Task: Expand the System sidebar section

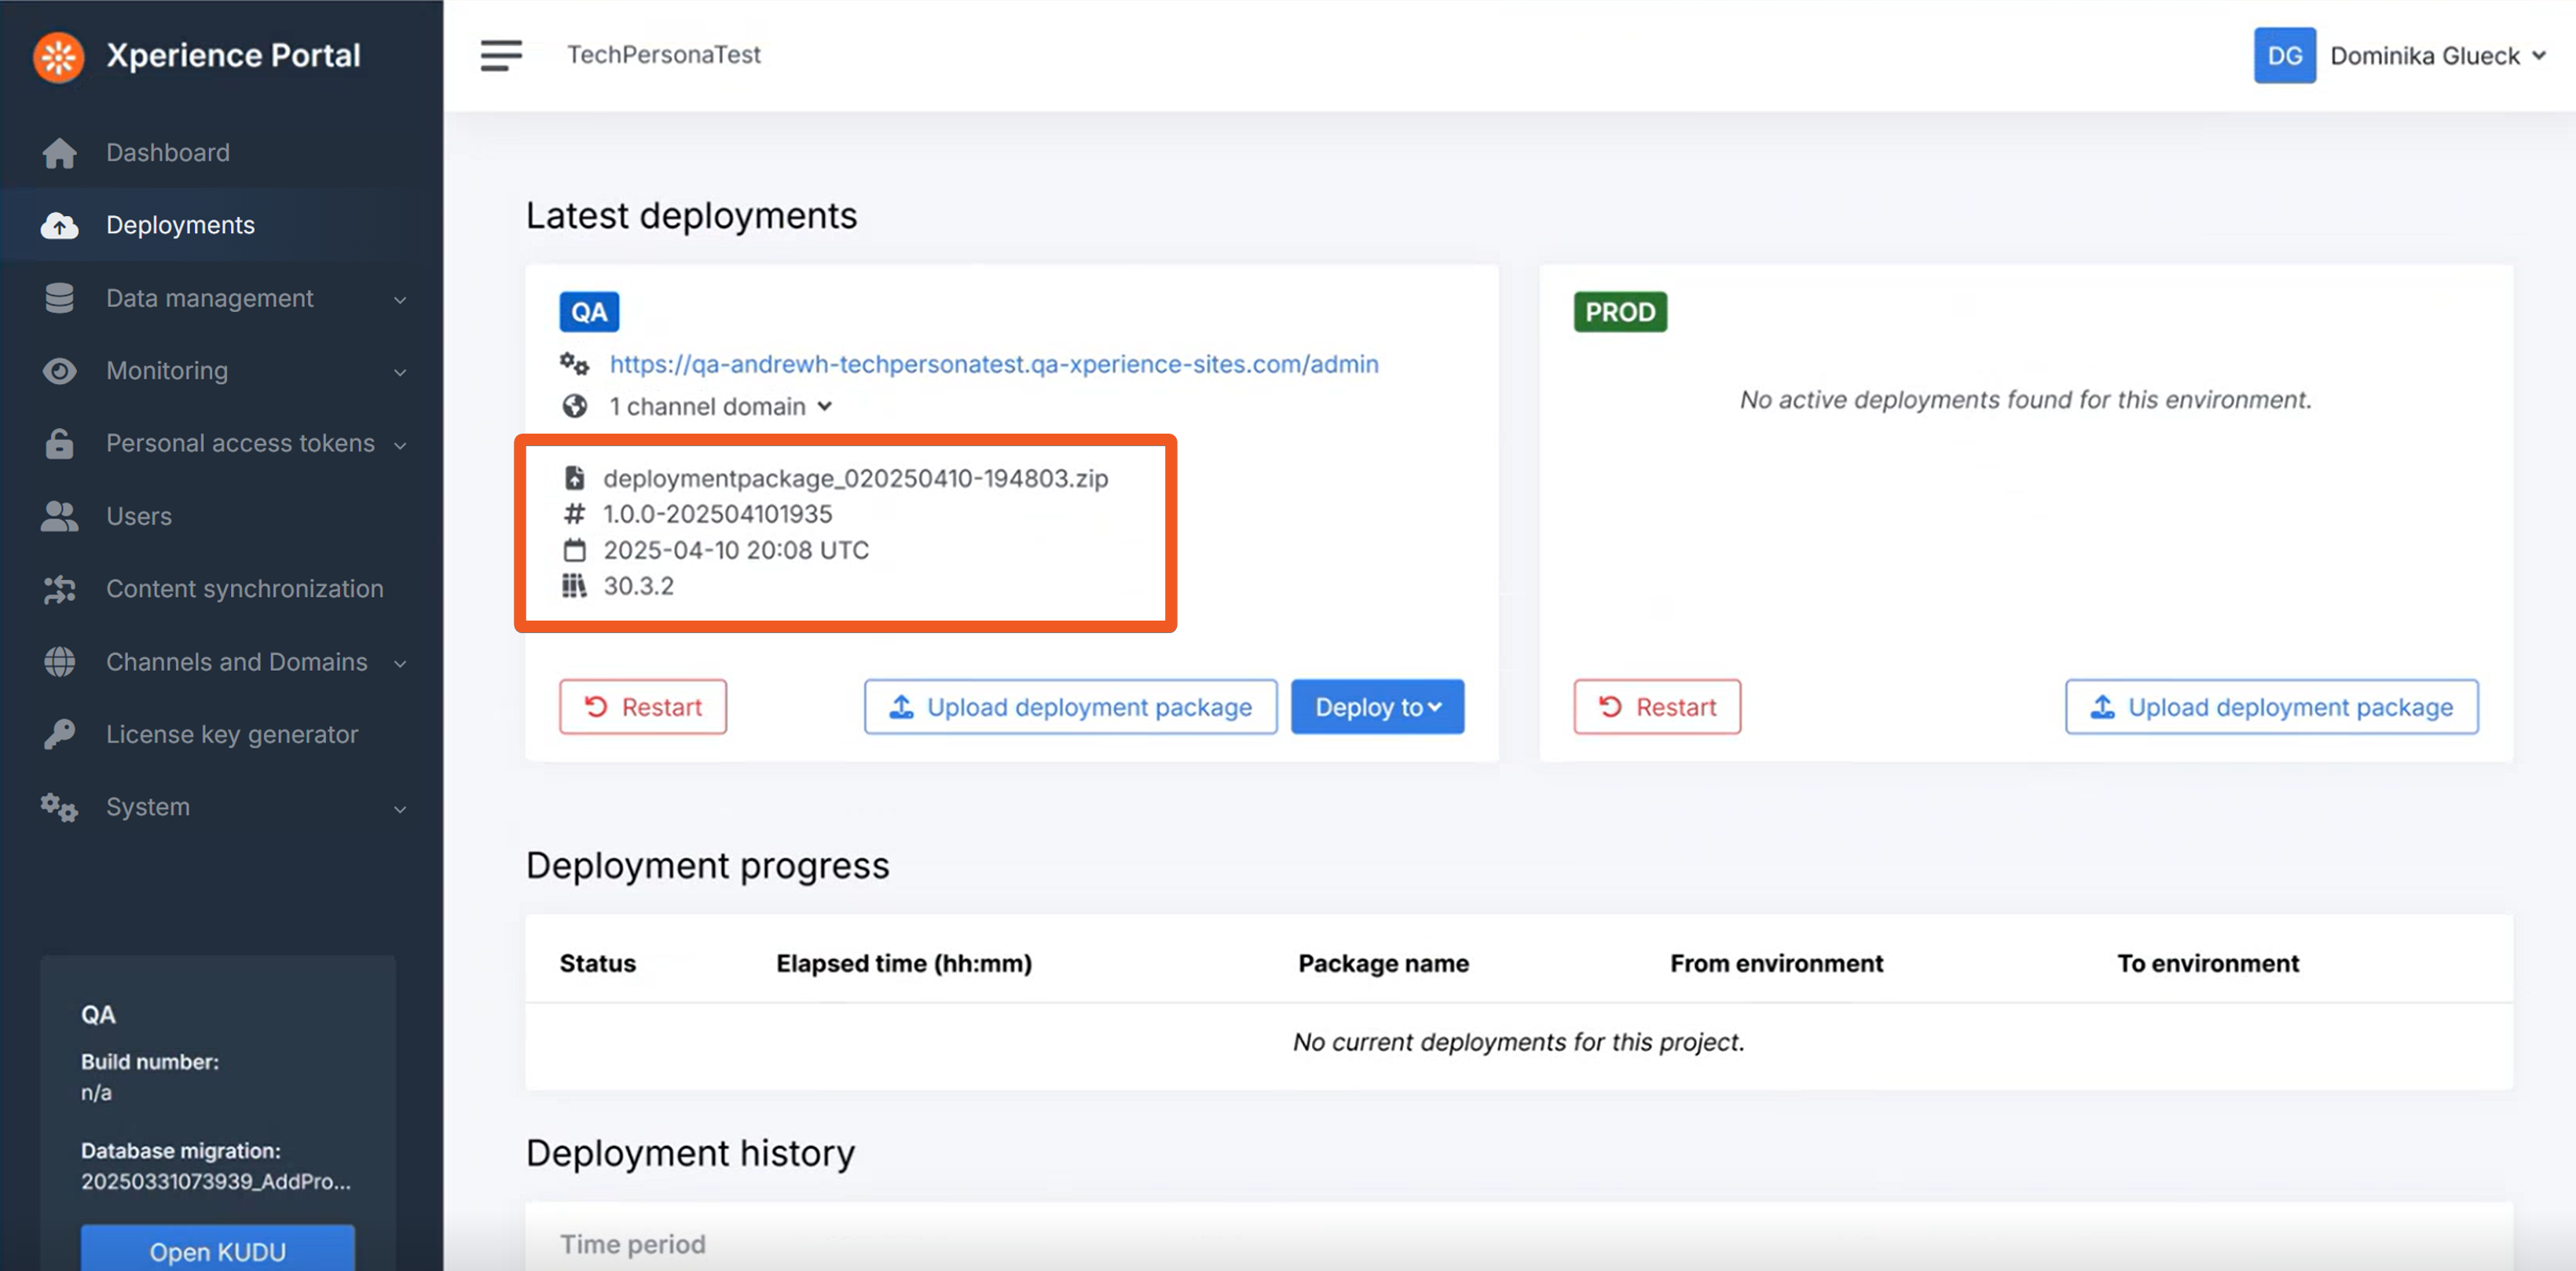Action: pos(148,807)
